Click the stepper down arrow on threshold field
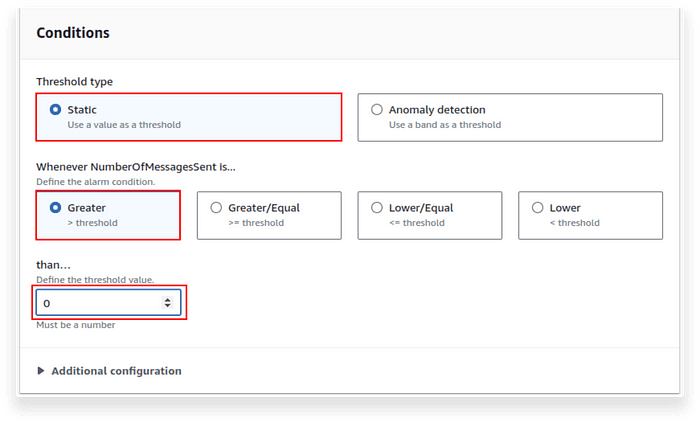700x423 pixels. 167,306
